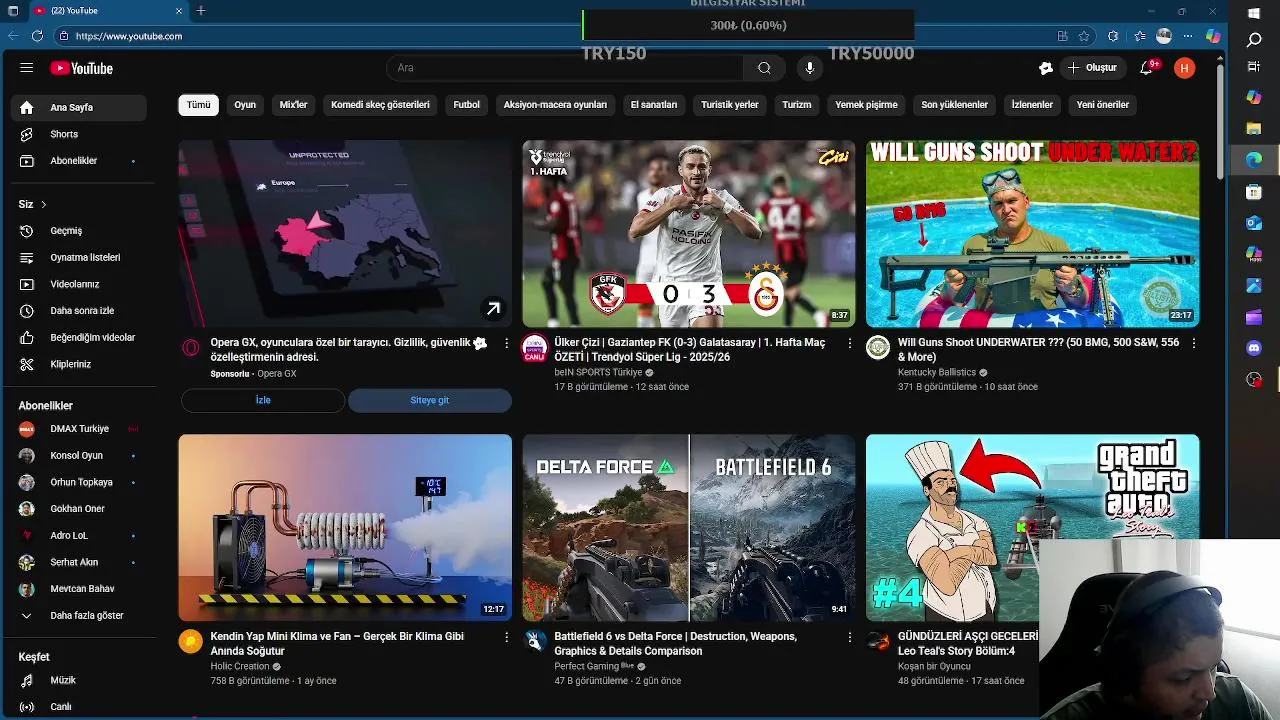The image size is (1280, 720).
Task: Bookmark page with the star icon
Action: 1084,36
